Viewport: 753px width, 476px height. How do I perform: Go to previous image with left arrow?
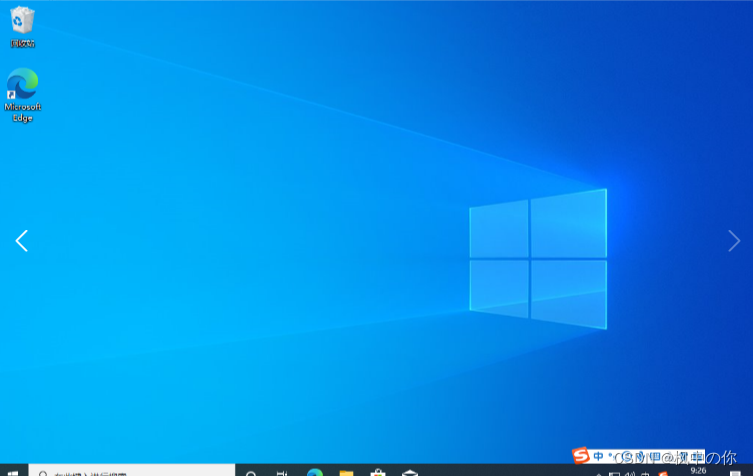(22, 241)
